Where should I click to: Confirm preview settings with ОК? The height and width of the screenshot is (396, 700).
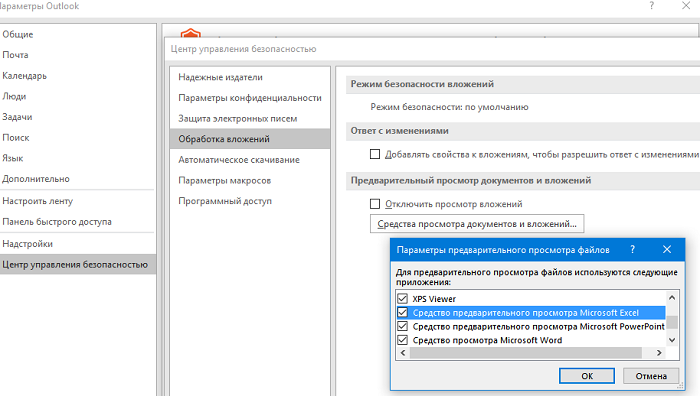tap(587, 376)
